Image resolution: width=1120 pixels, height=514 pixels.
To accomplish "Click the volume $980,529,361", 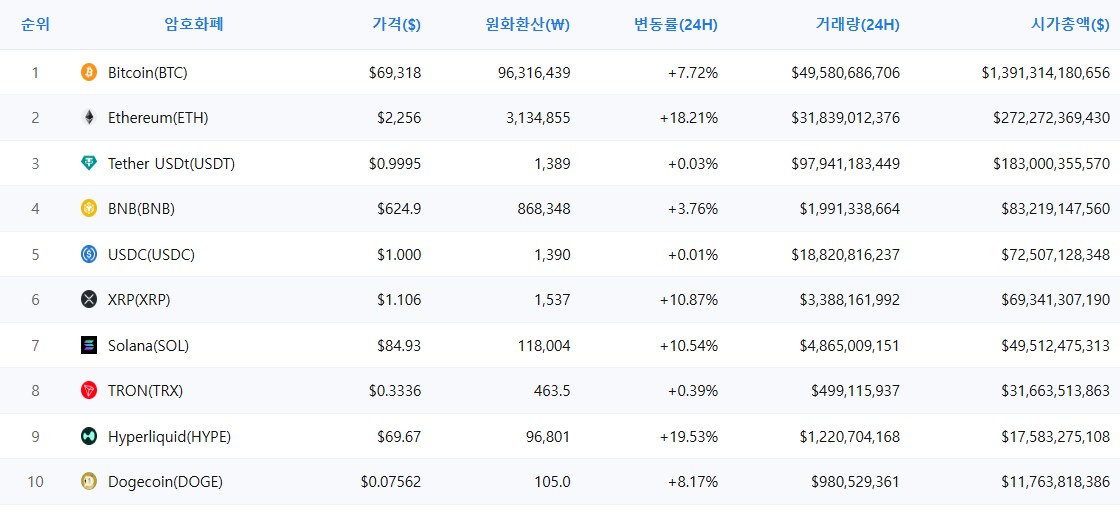I will pos(856,482).
